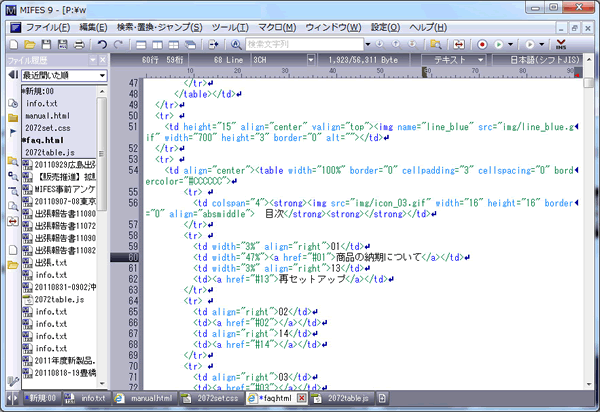Viewport: 600px width, 412px height.
Task: Click the new document icon in toolbar
Action: 14,45
